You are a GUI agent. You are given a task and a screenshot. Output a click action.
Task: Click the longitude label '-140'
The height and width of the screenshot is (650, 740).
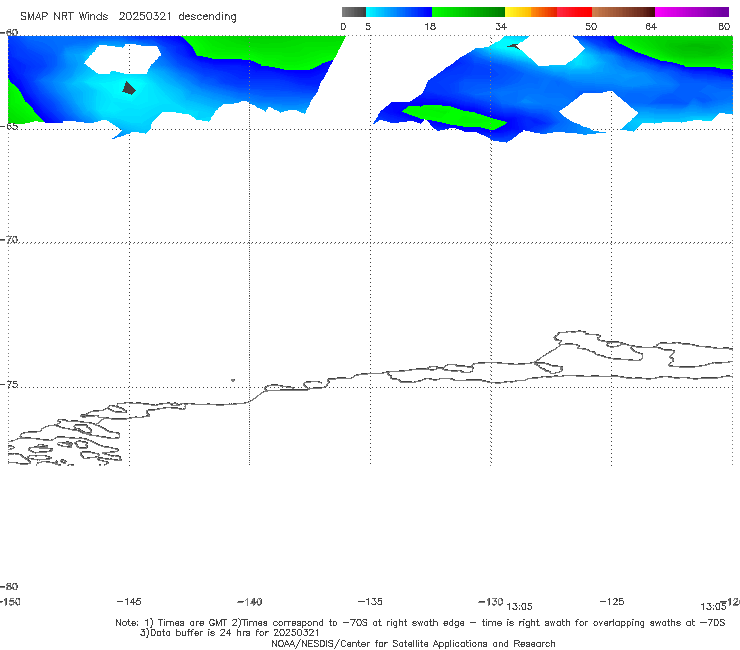[x=249, y=602]
